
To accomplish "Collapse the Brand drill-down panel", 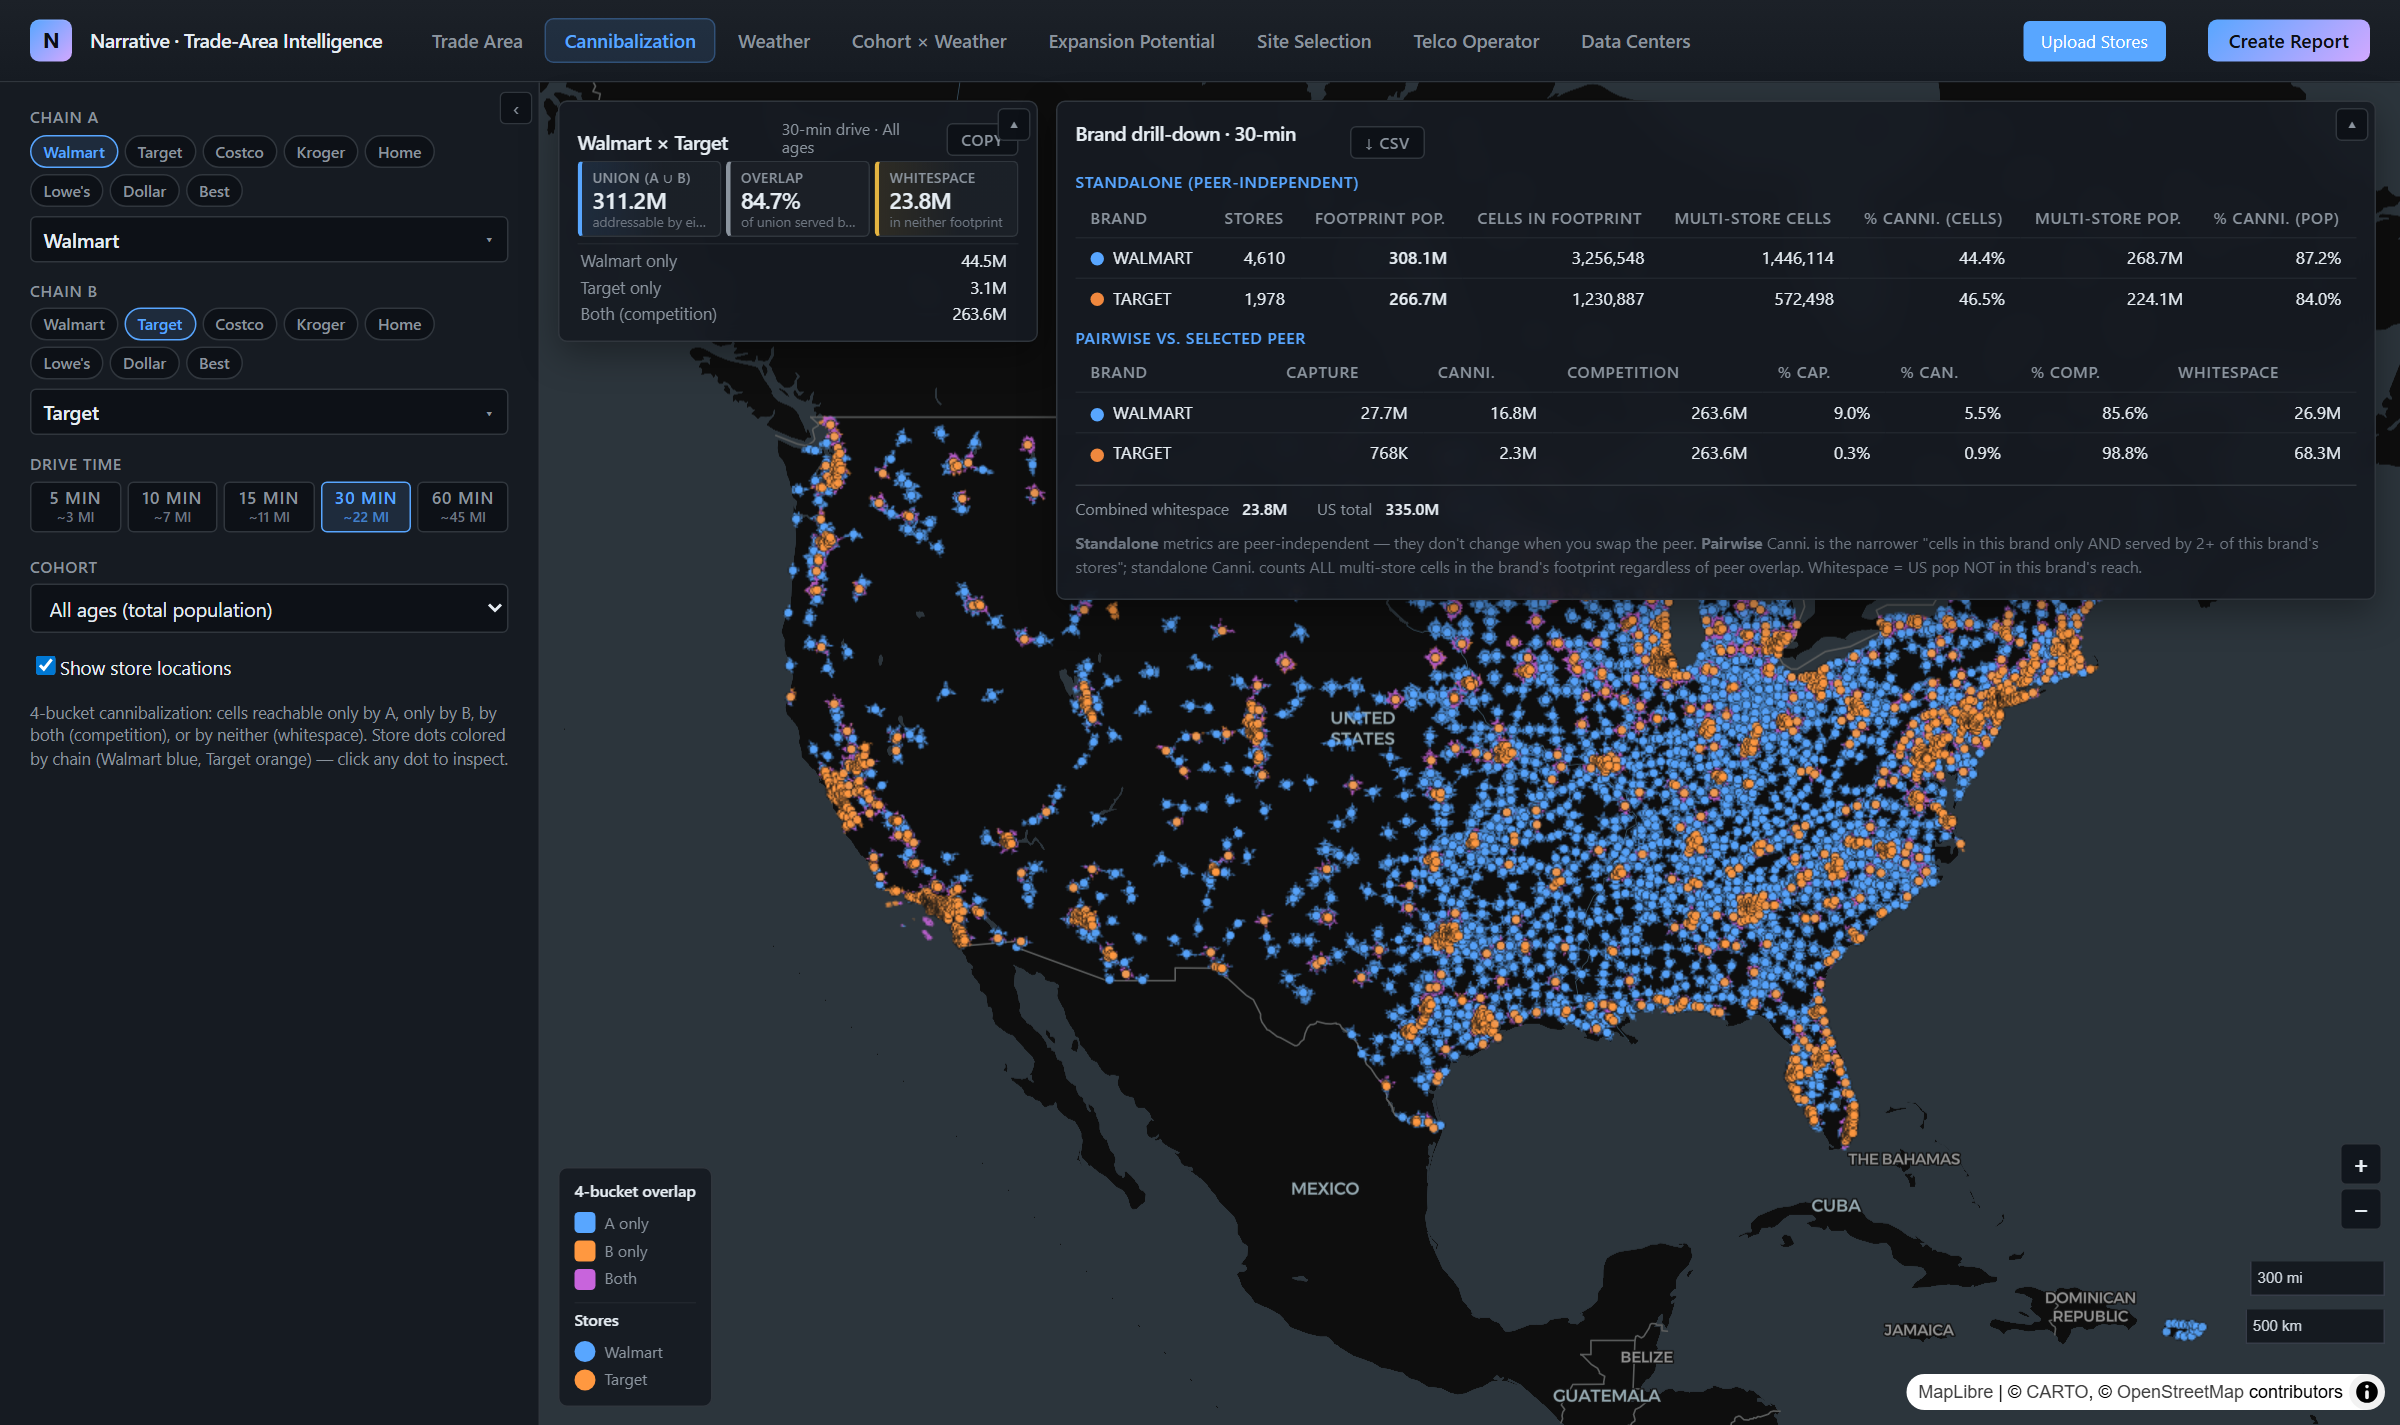I will tap(2351, 125).
